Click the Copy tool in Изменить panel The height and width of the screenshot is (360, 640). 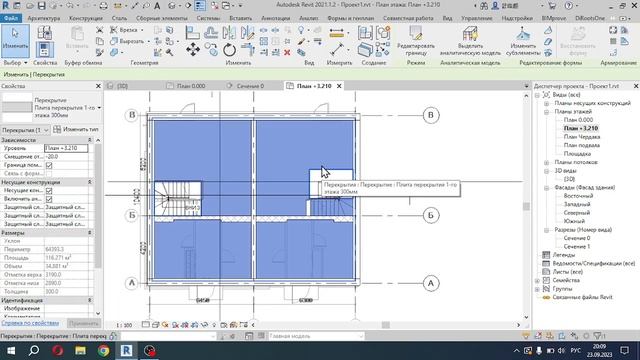click(x=211, y=50)
